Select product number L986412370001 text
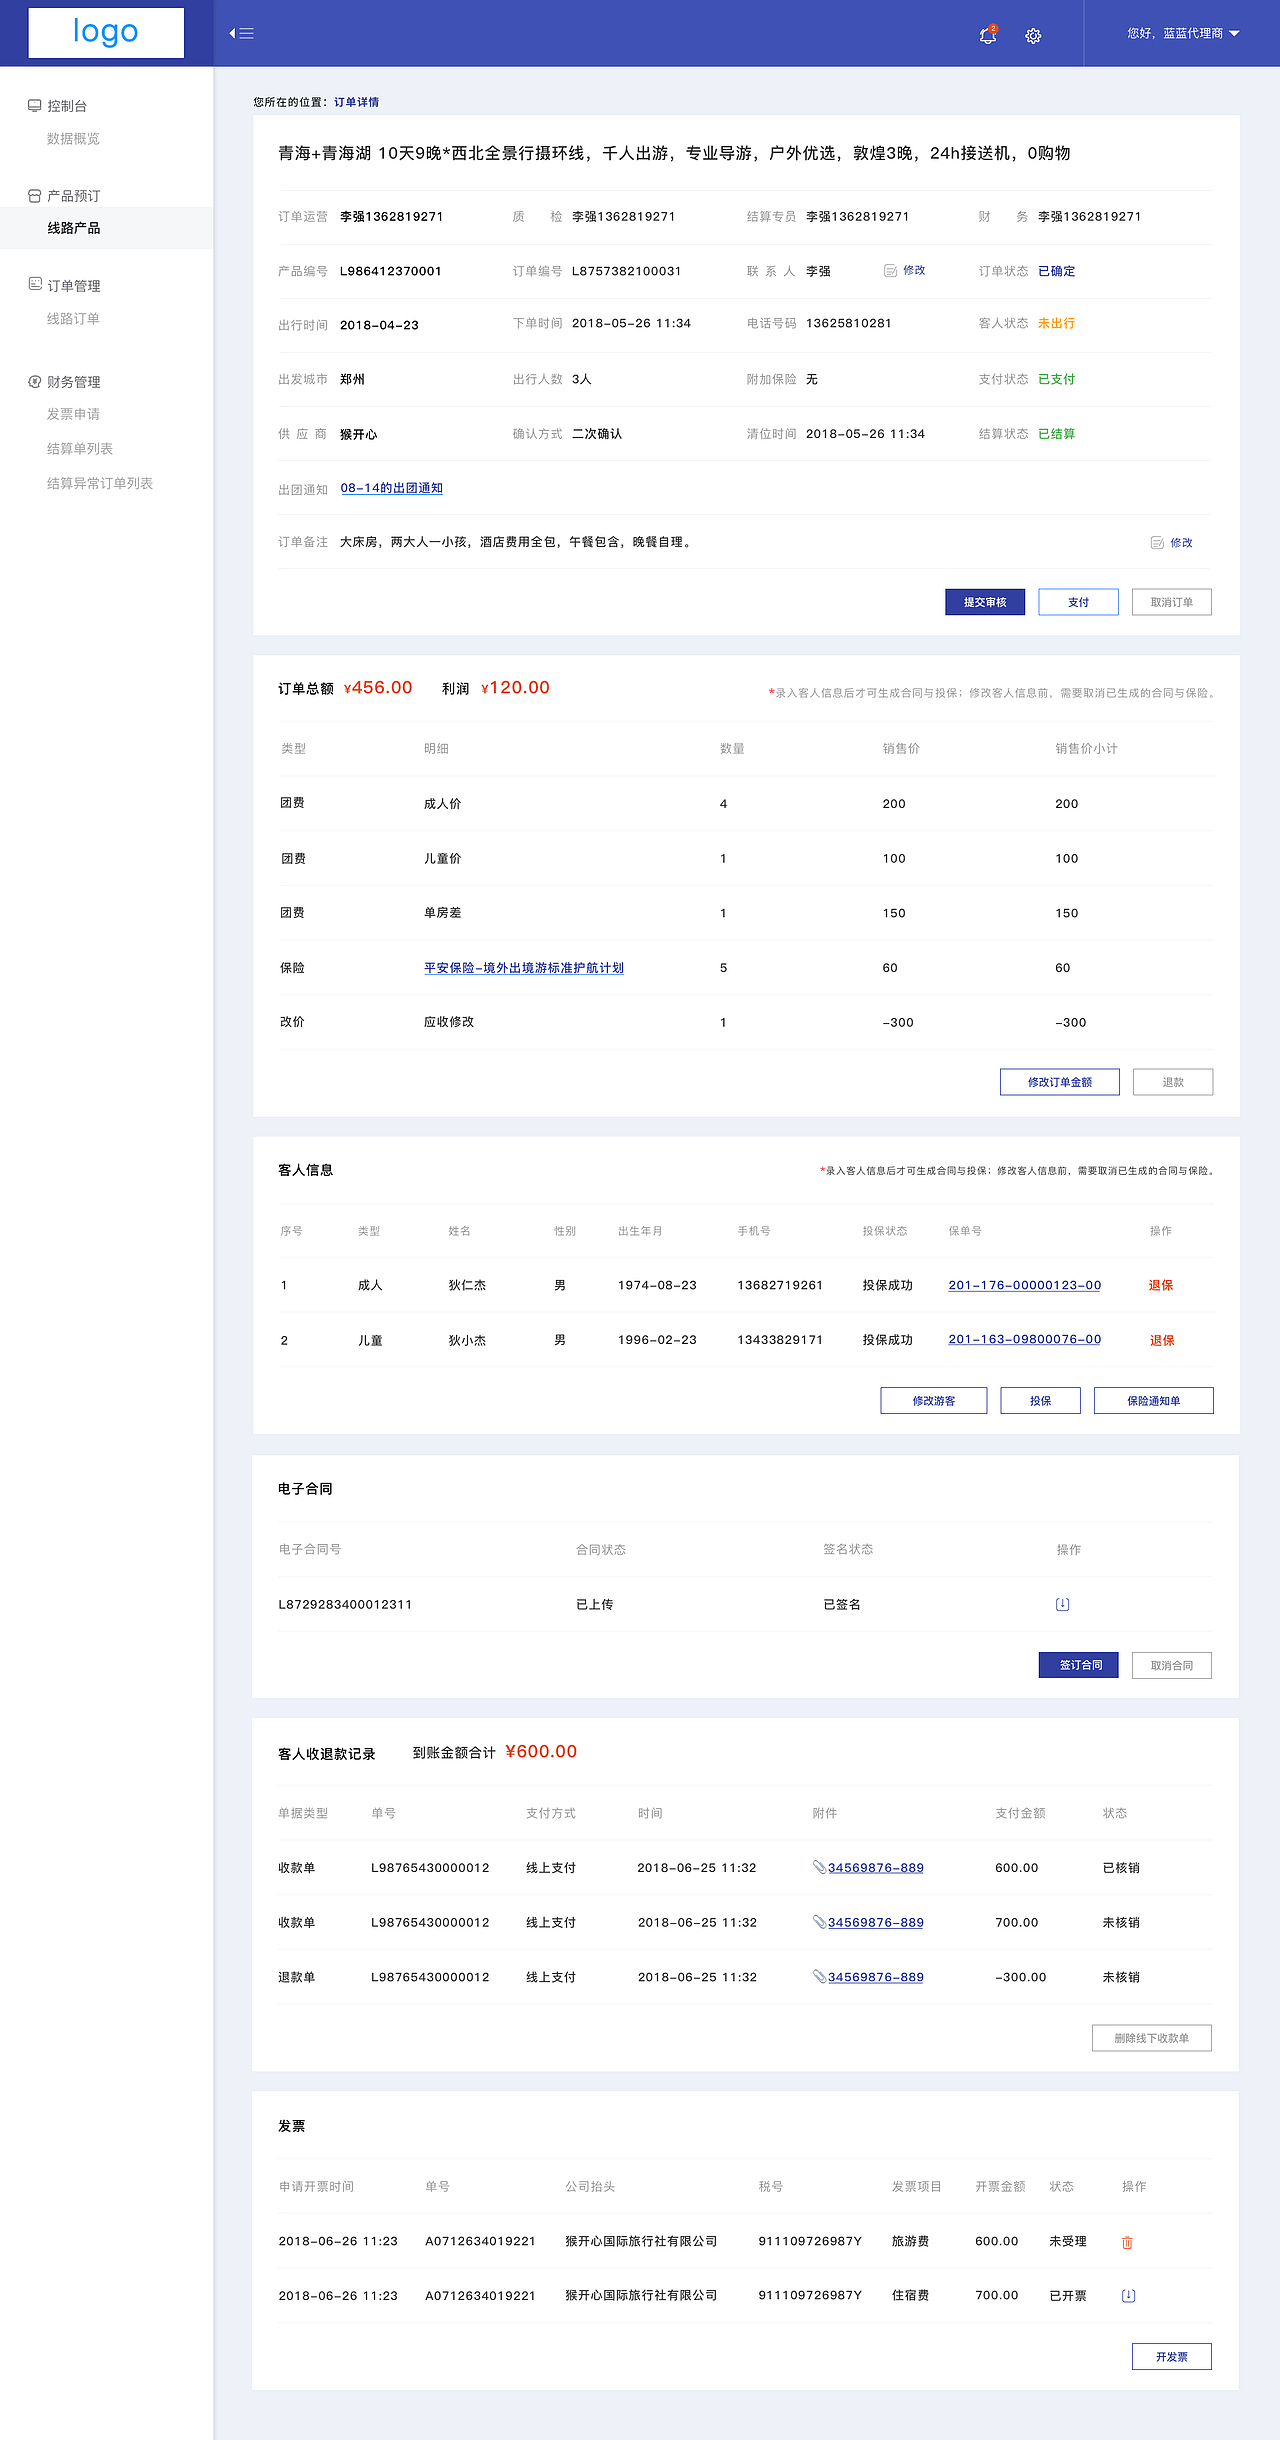 391,271
